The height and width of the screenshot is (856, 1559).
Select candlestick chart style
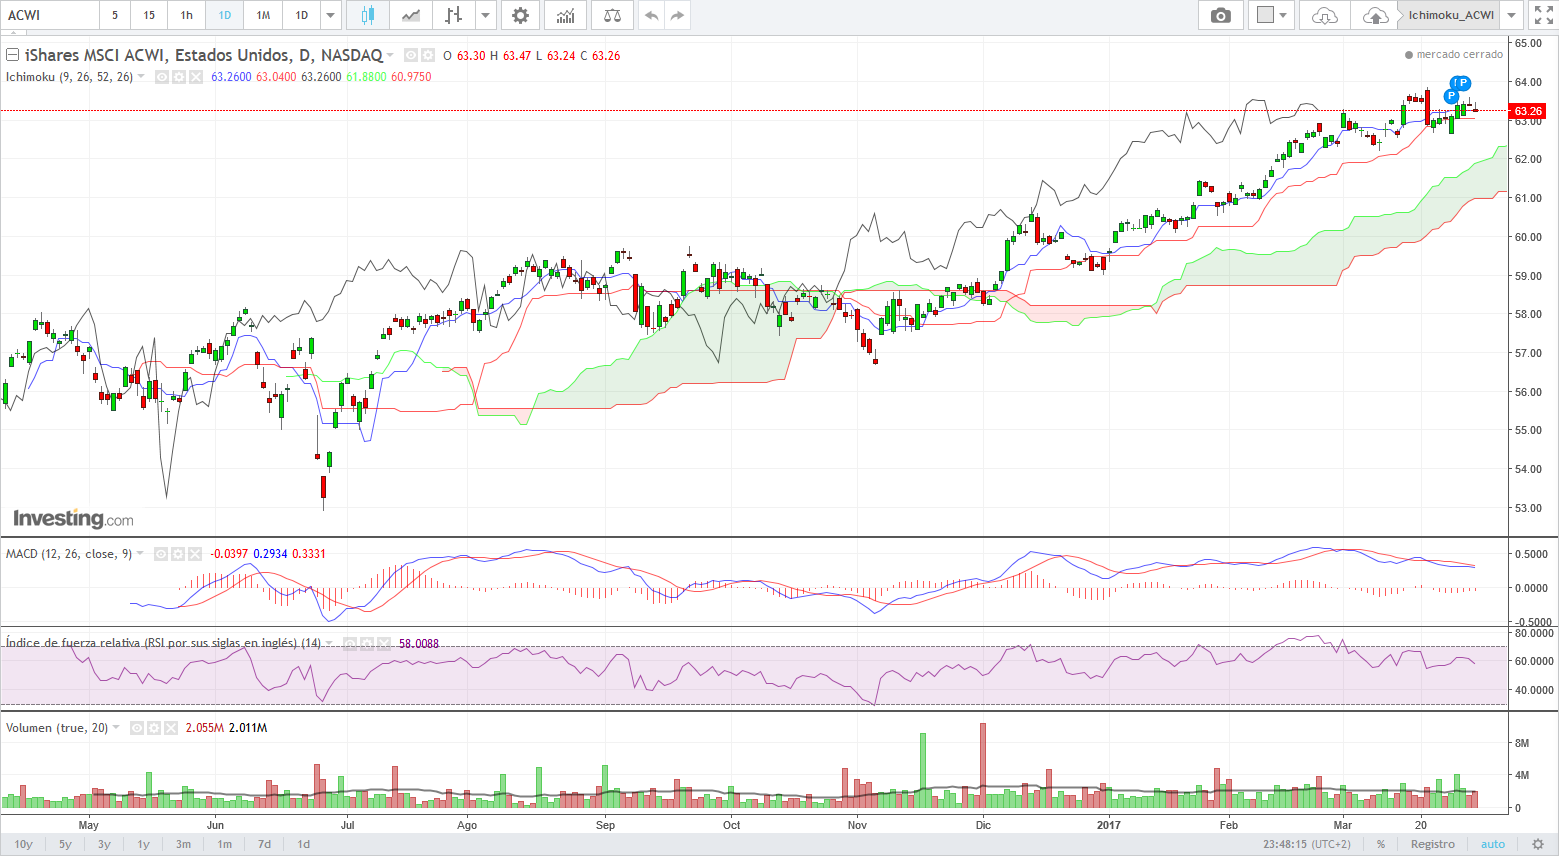367,15
